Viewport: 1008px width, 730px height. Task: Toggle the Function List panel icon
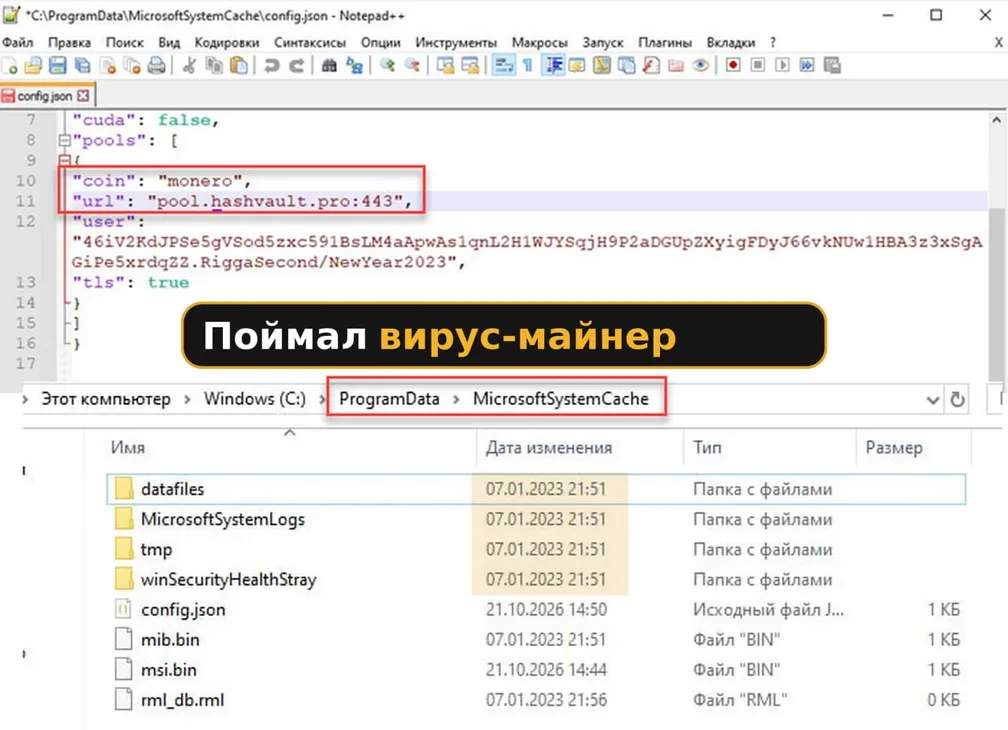[651, 66]
